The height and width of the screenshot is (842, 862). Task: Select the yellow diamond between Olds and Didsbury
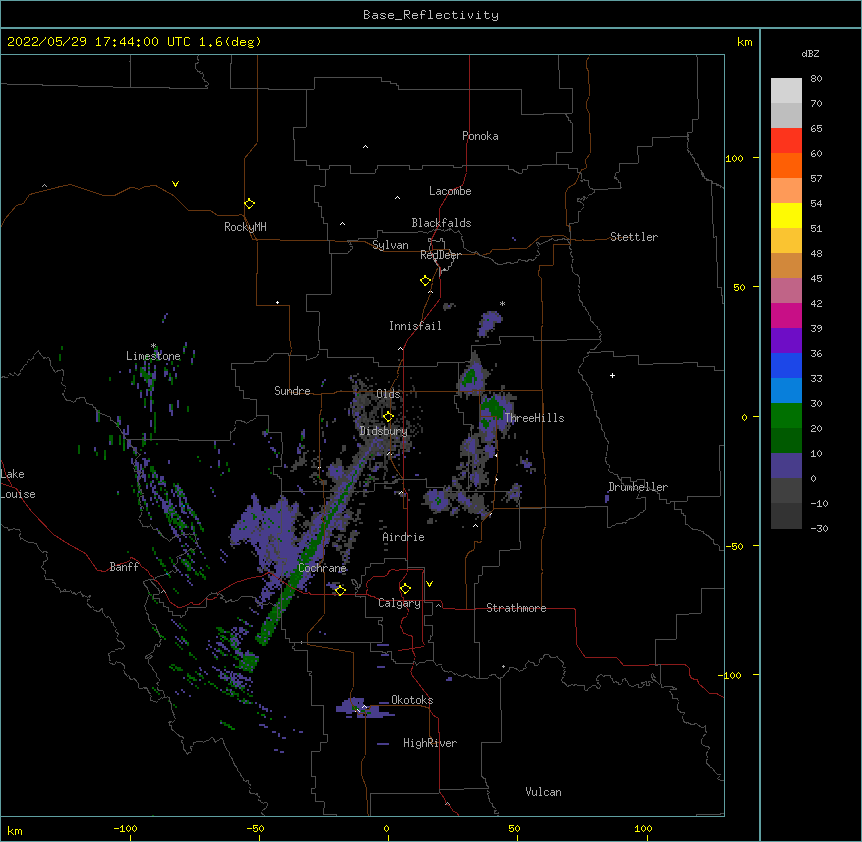coord(388,417)
